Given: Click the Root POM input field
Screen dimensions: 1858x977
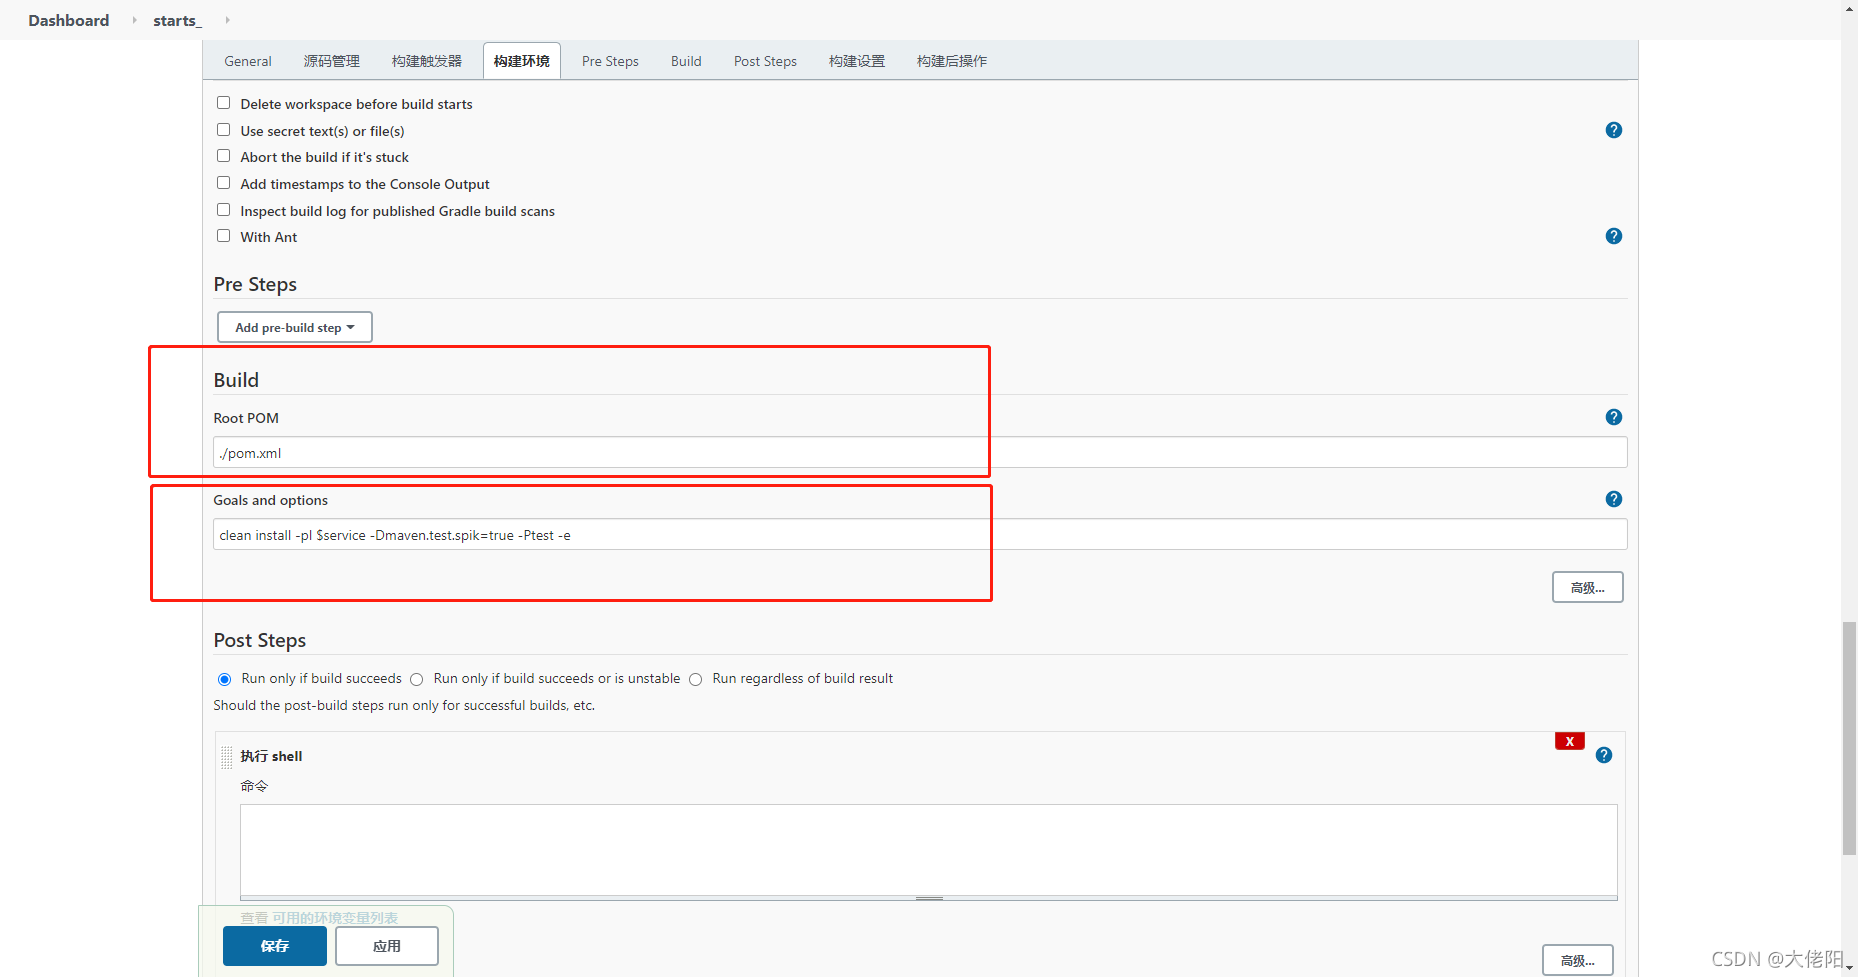Looking at the screenshot, I should click(x=920, y=452).
